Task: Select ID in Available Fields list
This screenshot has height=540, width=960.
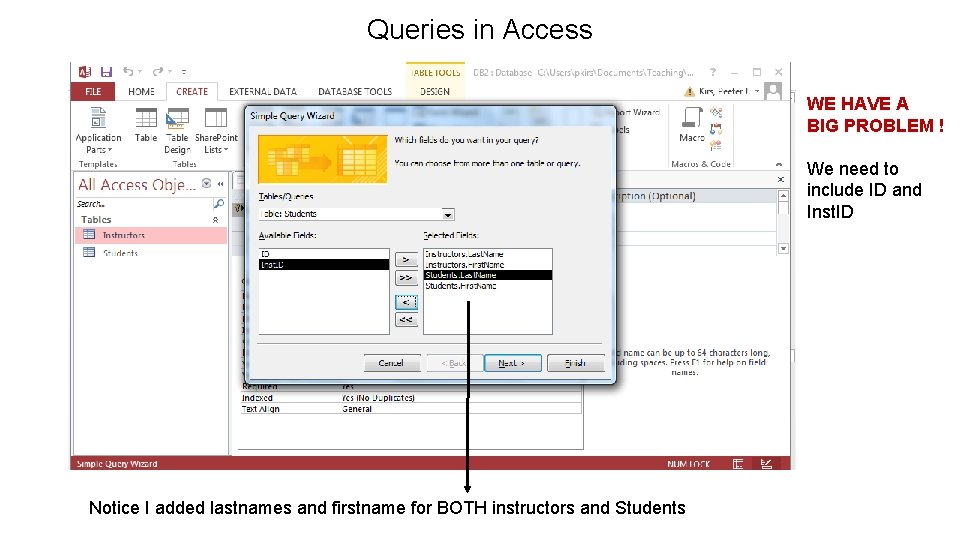Action: (324, 253)
